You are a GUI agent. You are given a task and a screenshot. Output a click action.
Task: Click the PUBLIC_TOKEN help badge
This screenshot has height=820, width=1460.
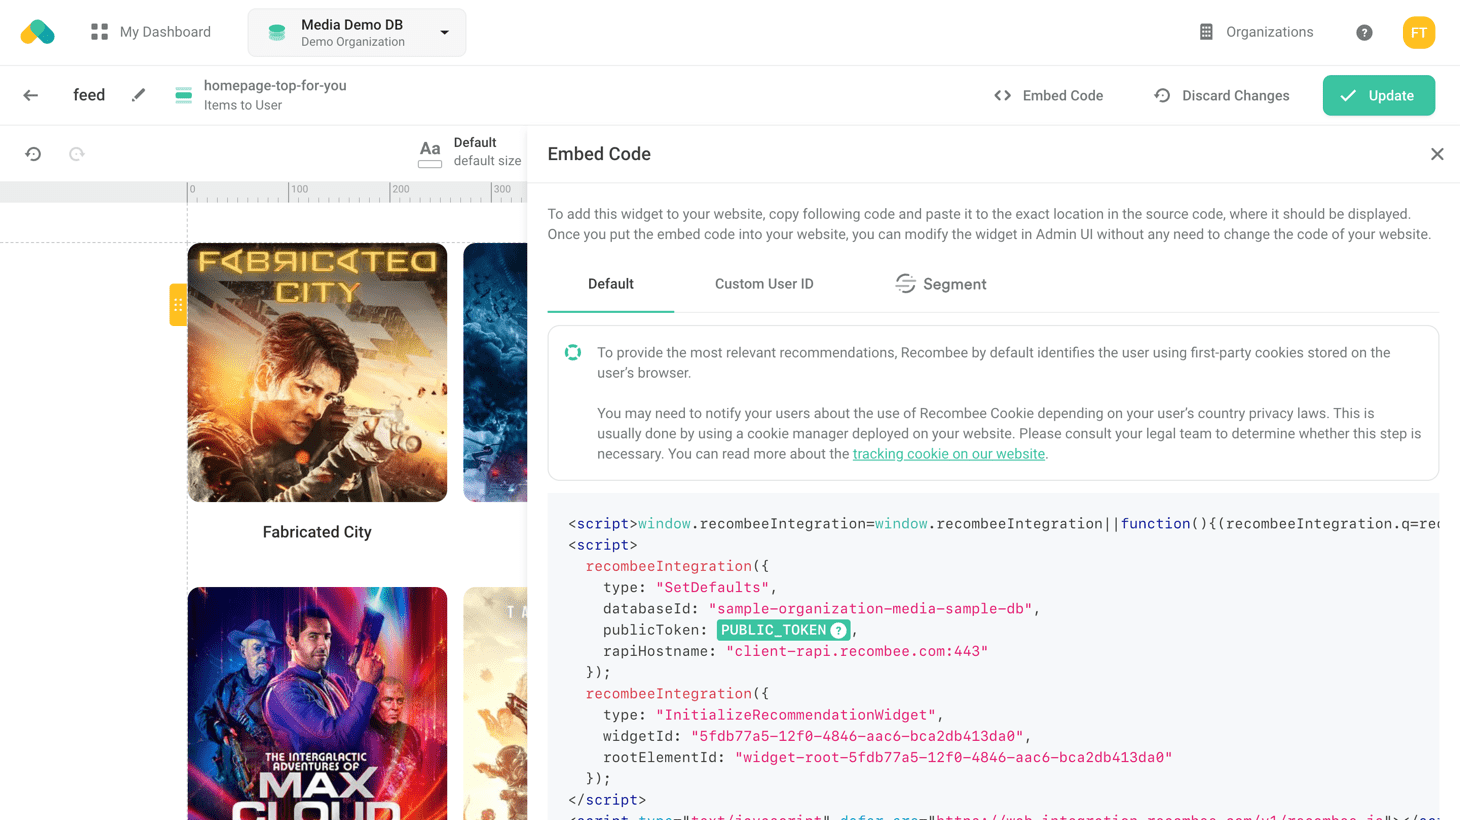(x=838, y=630)
